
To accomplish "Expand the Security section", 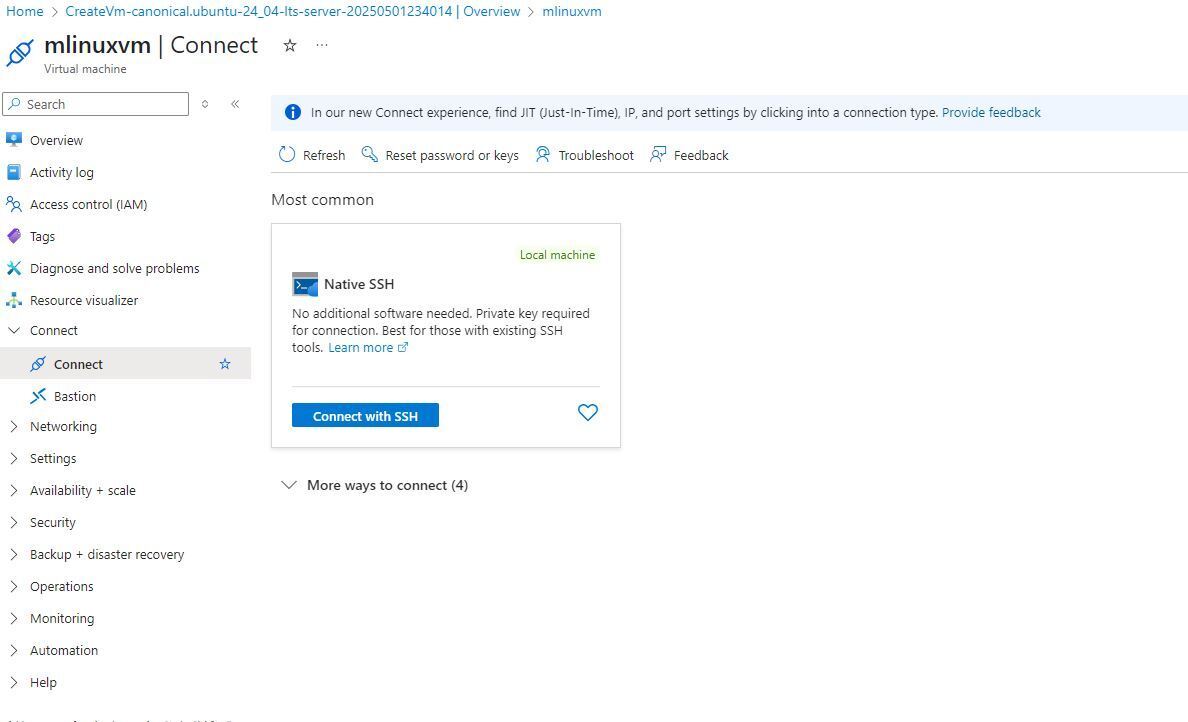I will 14,522.
